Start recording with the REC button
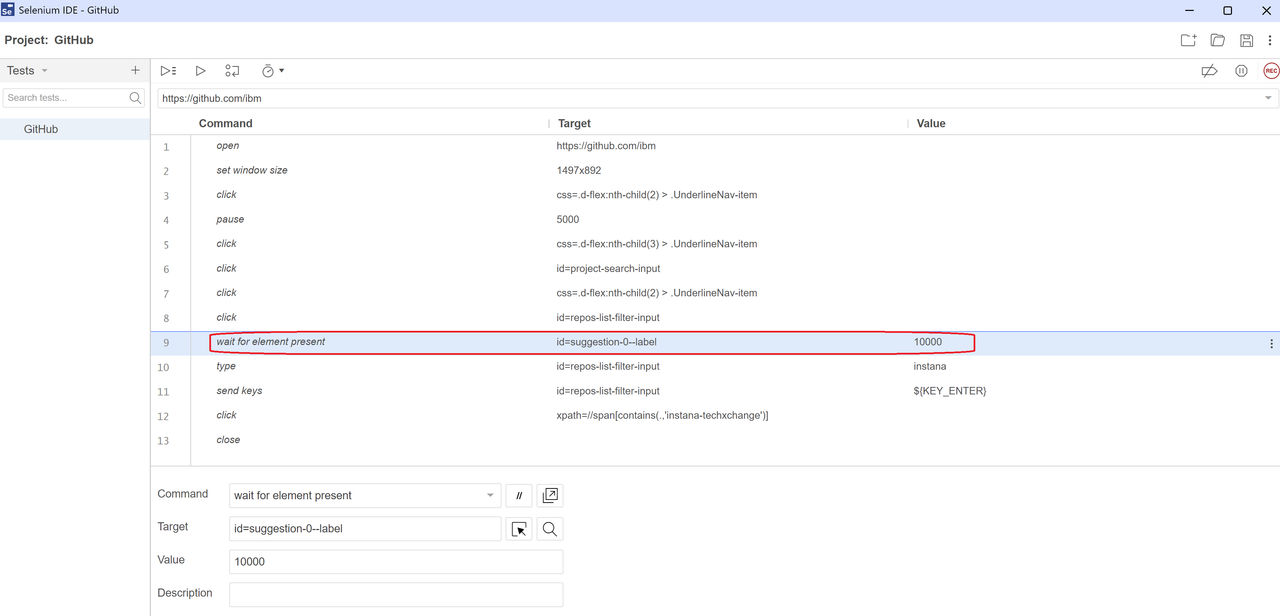The height and width of the screenshot is (616, 1280). tap(1271, 71)
